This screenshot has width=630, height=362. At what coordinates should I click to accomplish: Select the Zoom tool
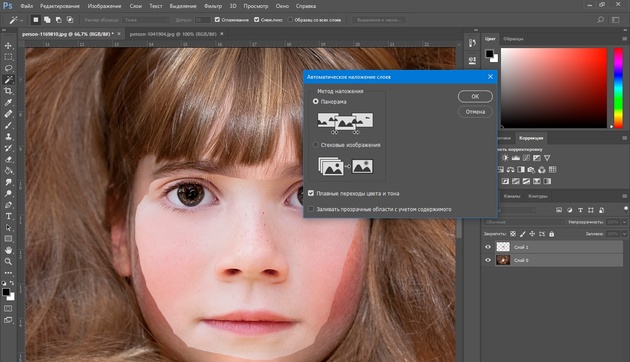[x=8, y=262]
